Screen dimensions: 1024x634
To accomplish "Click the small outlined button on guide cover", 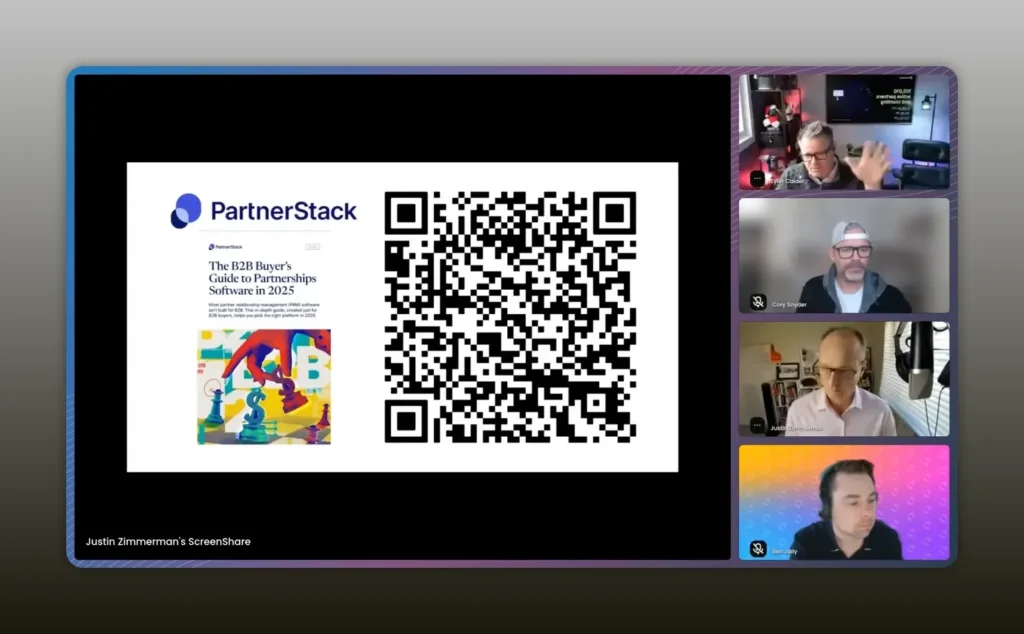I will 313,246.
